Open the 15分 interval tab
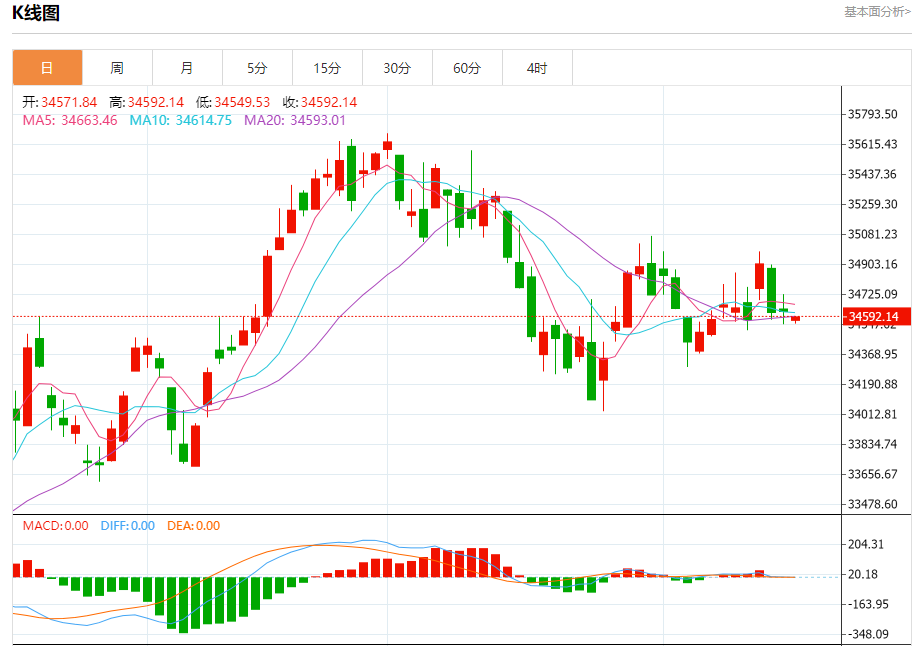The width and height of the screenshot is (921, 646). [x=327, y=68]
